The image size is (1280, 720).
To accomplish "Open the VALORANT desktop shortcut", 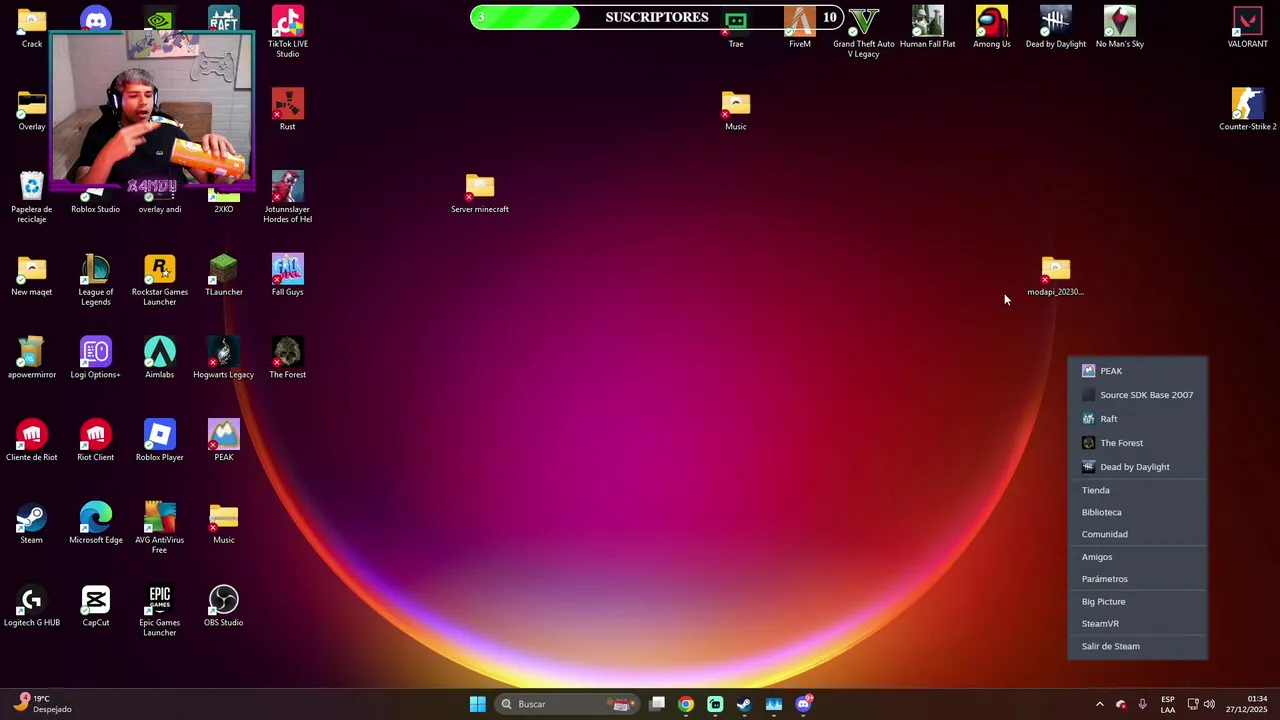I will [1248, 27].
